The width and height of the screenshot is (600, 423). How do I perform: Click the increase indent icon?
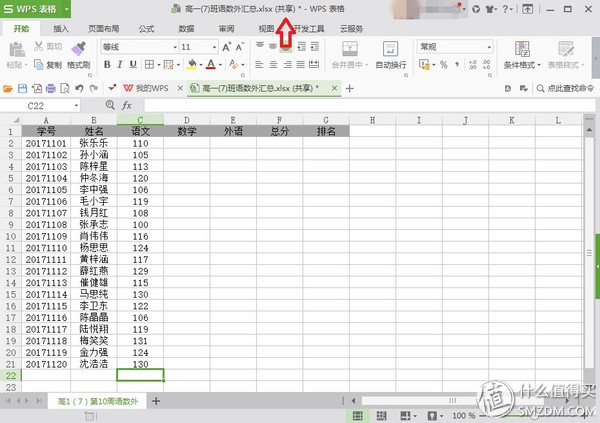[315, 47]
